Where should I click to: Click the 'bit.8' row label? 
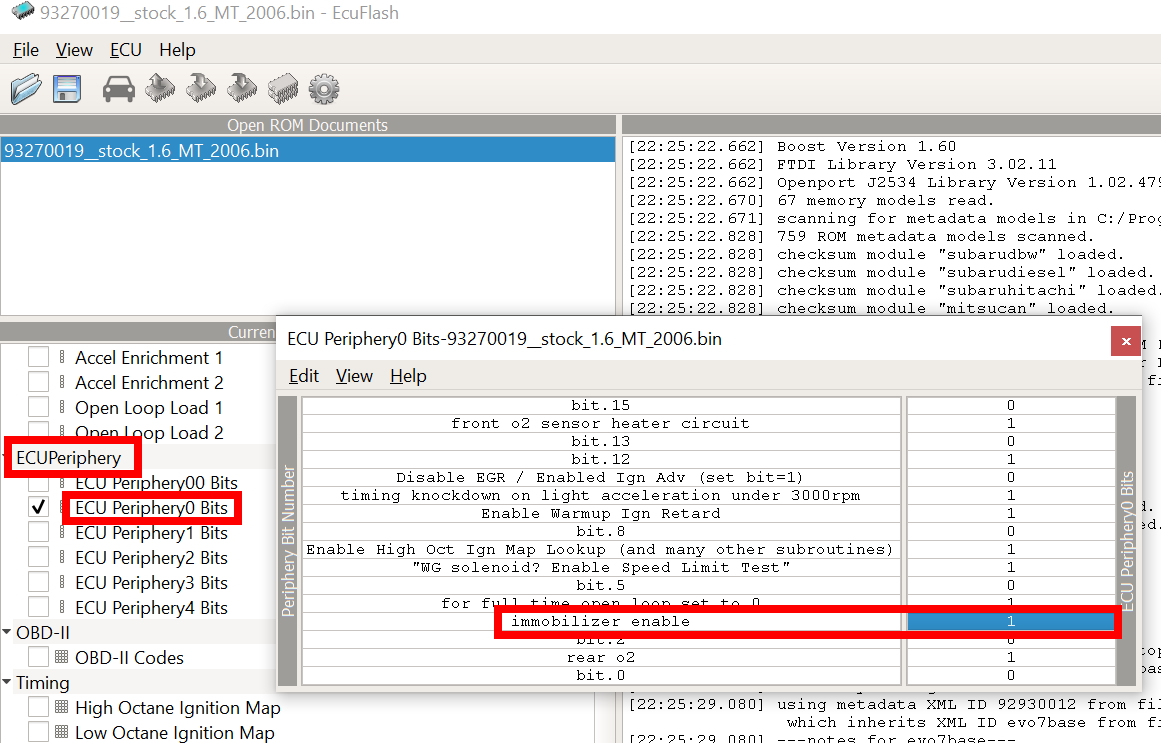[x=600, y=531]
